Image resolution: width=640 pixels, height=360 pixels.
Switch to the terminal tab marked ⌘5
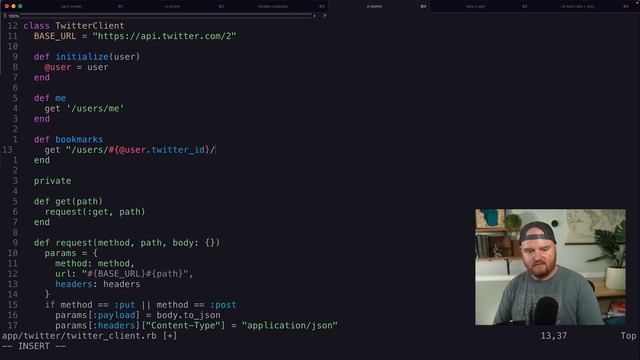(481, 6)
